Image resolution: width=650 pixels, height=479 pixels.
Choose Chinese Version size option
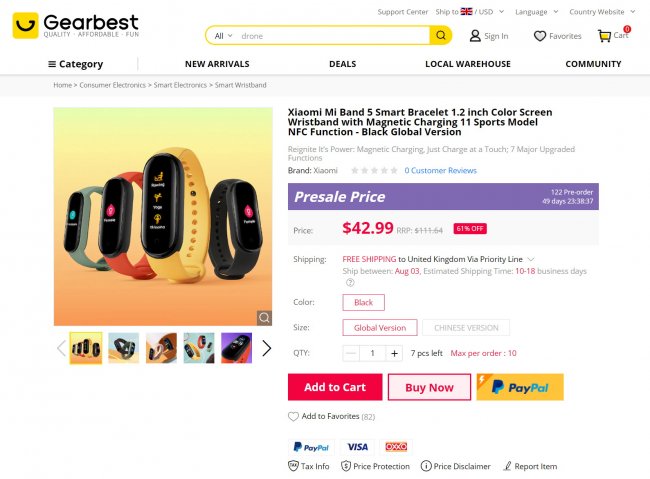(466, 327)
